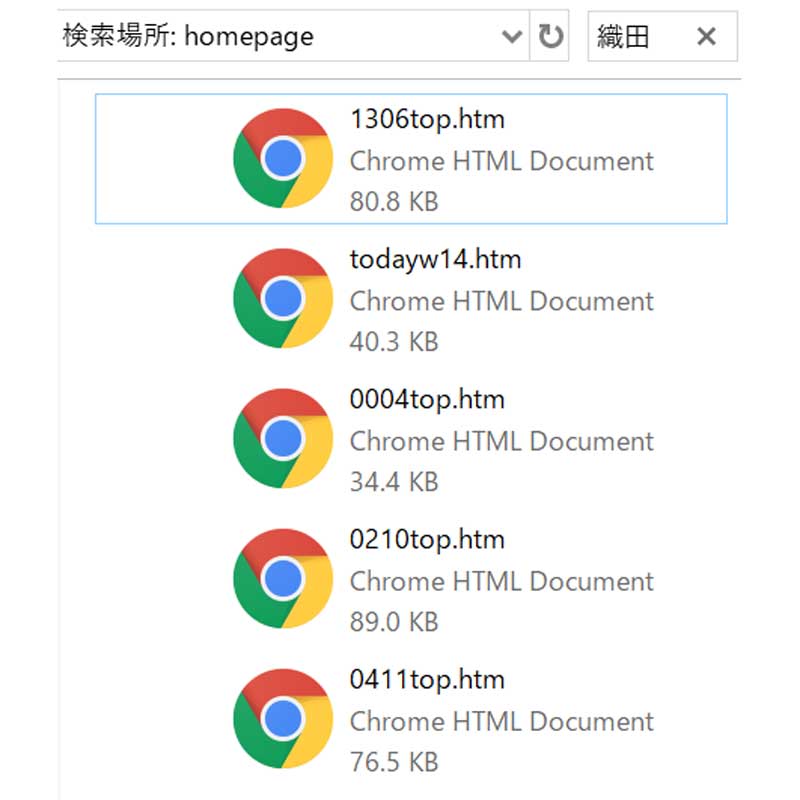Click the Chrome icon of todayw14.htm
800x800 pixels.
283,298
